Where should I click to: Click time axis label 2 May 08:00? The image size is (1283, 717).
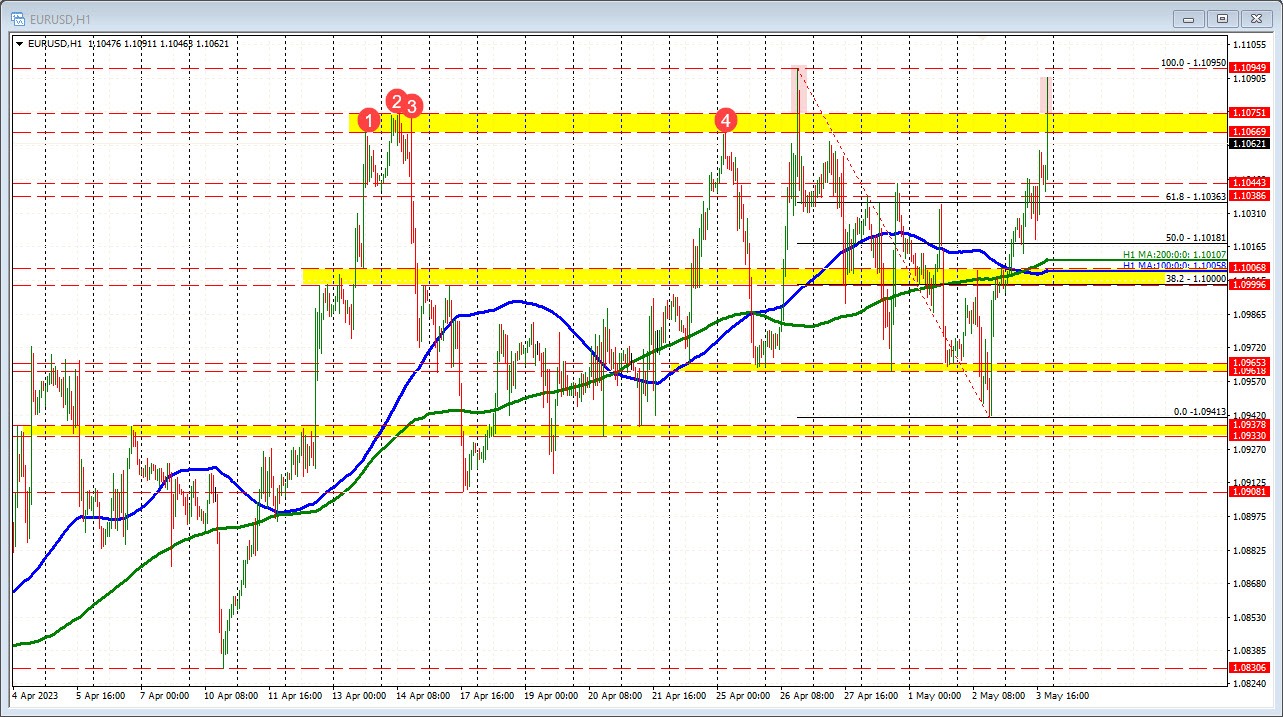point(998,694)
